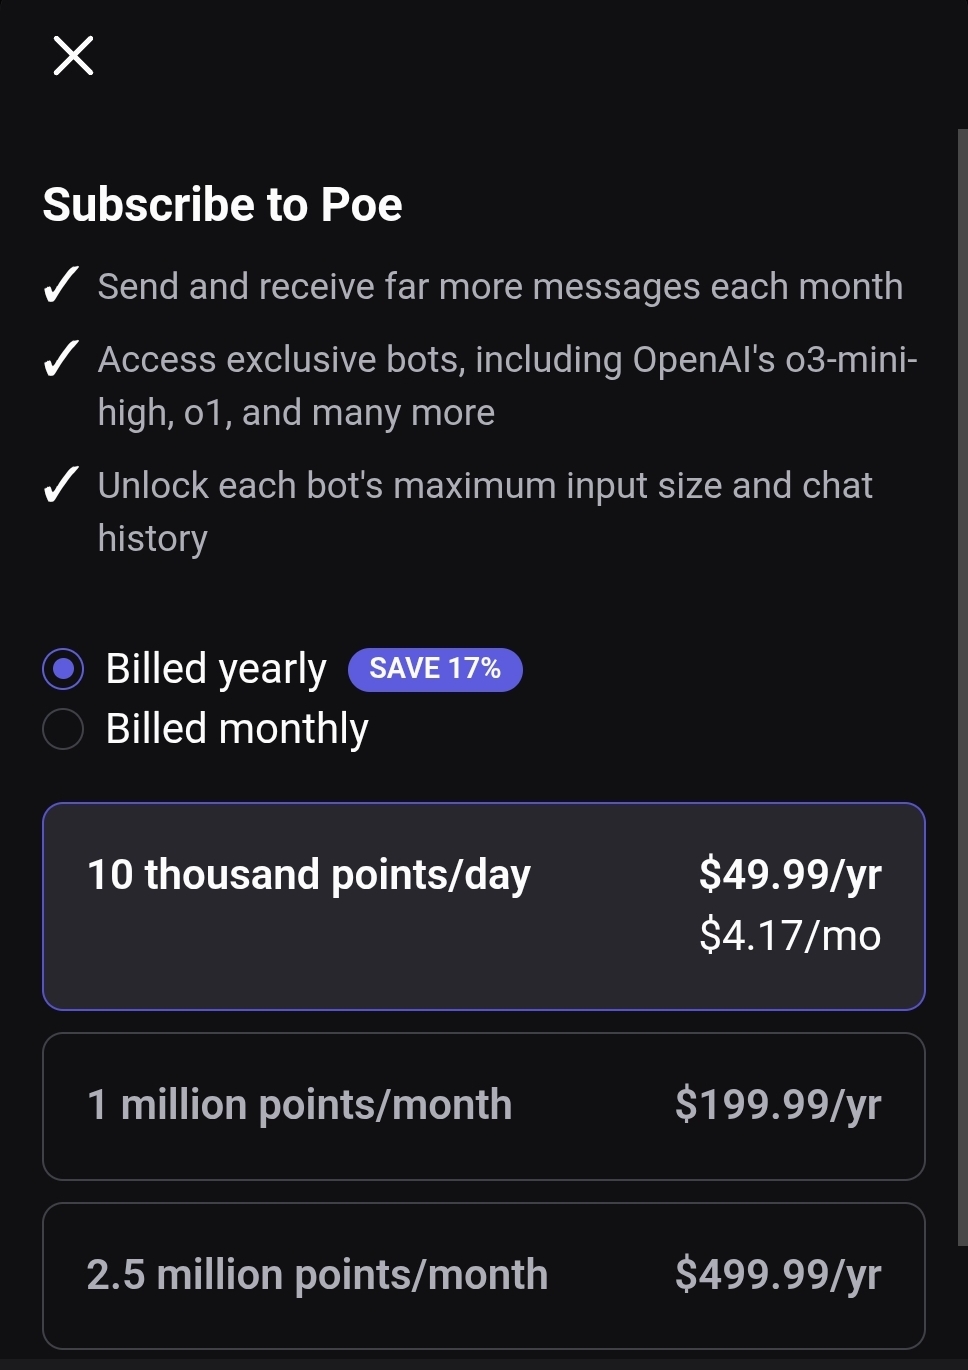The image size is (968, 1370).
Task: Click the $499.99/yr price text
Action: coord(778,1275)
